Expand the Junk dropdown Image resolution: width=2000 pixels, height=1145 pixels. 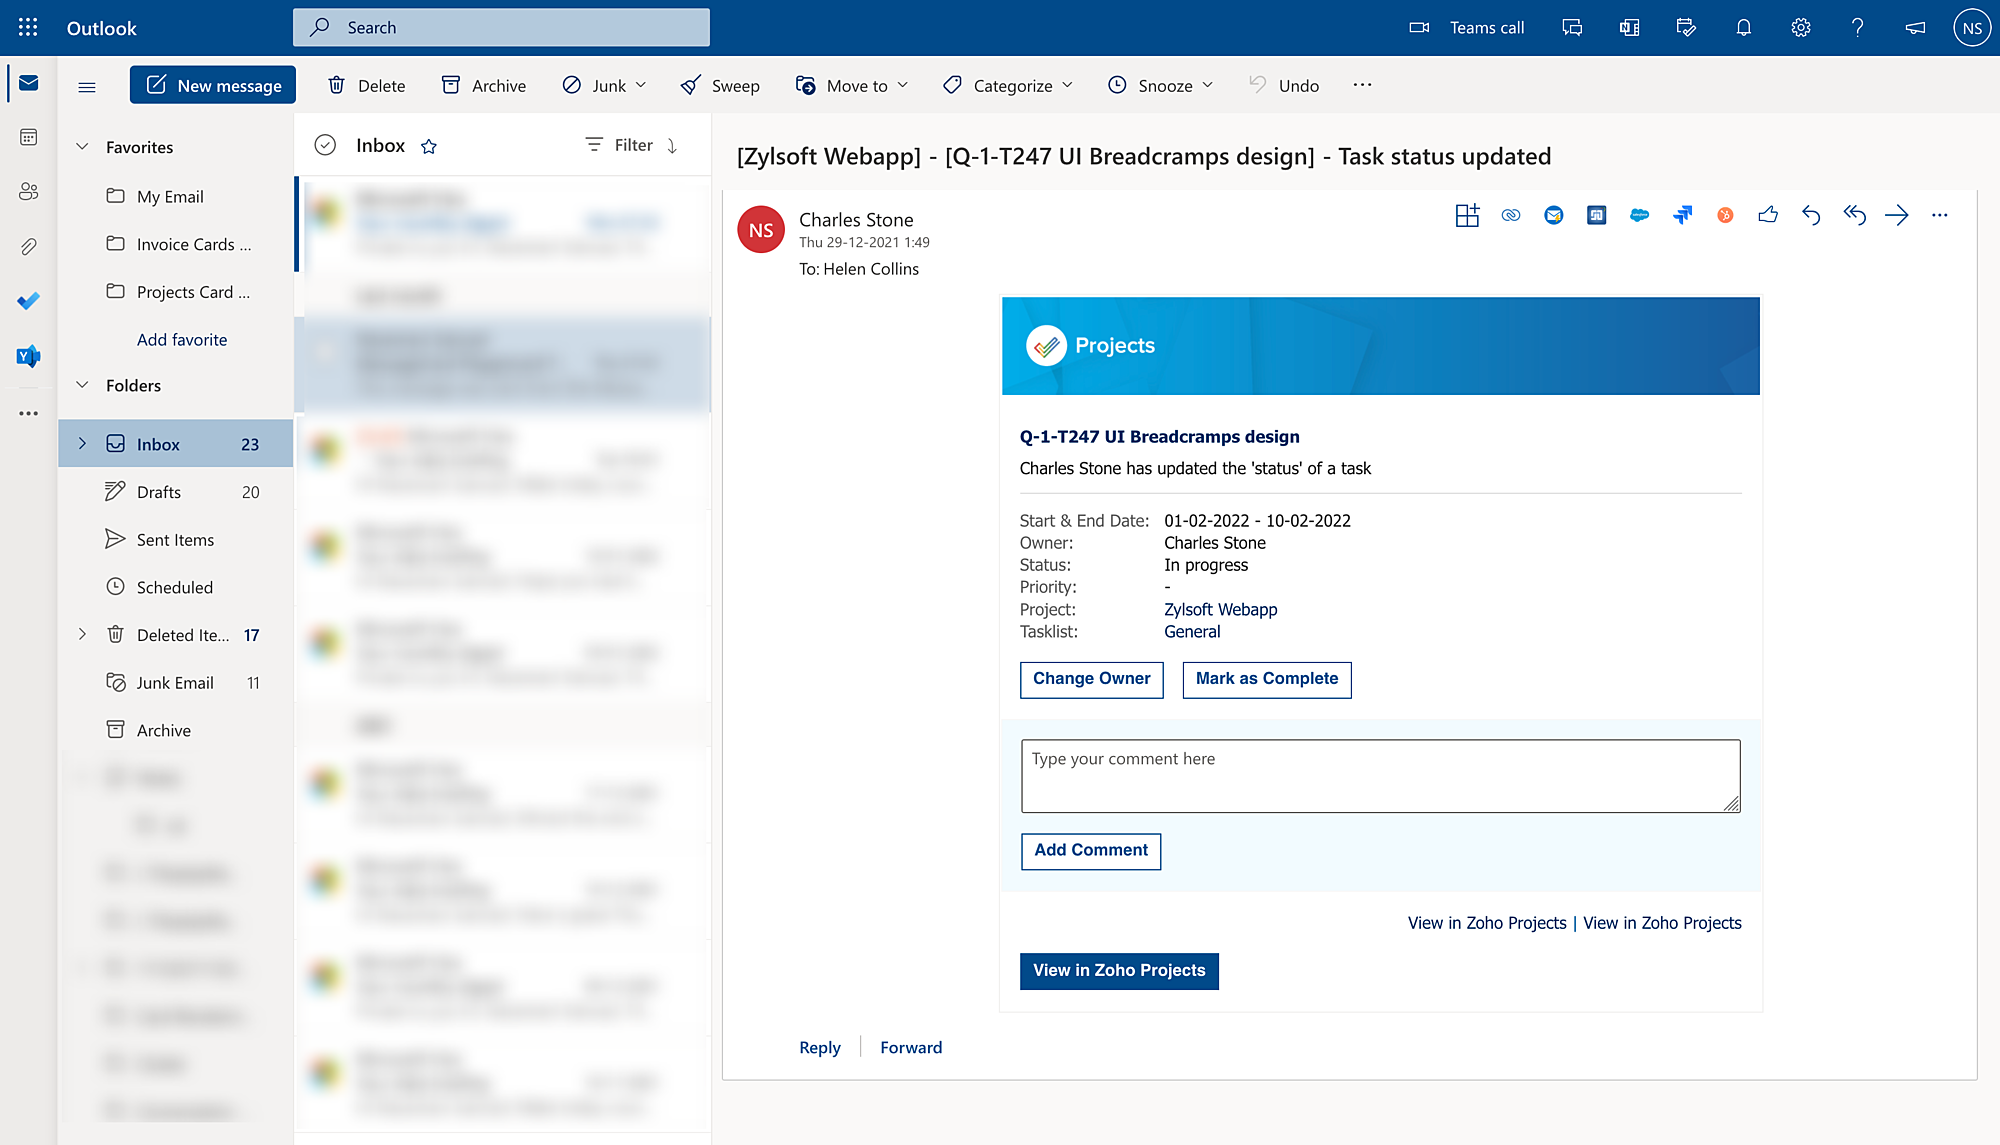pos(641,85)
